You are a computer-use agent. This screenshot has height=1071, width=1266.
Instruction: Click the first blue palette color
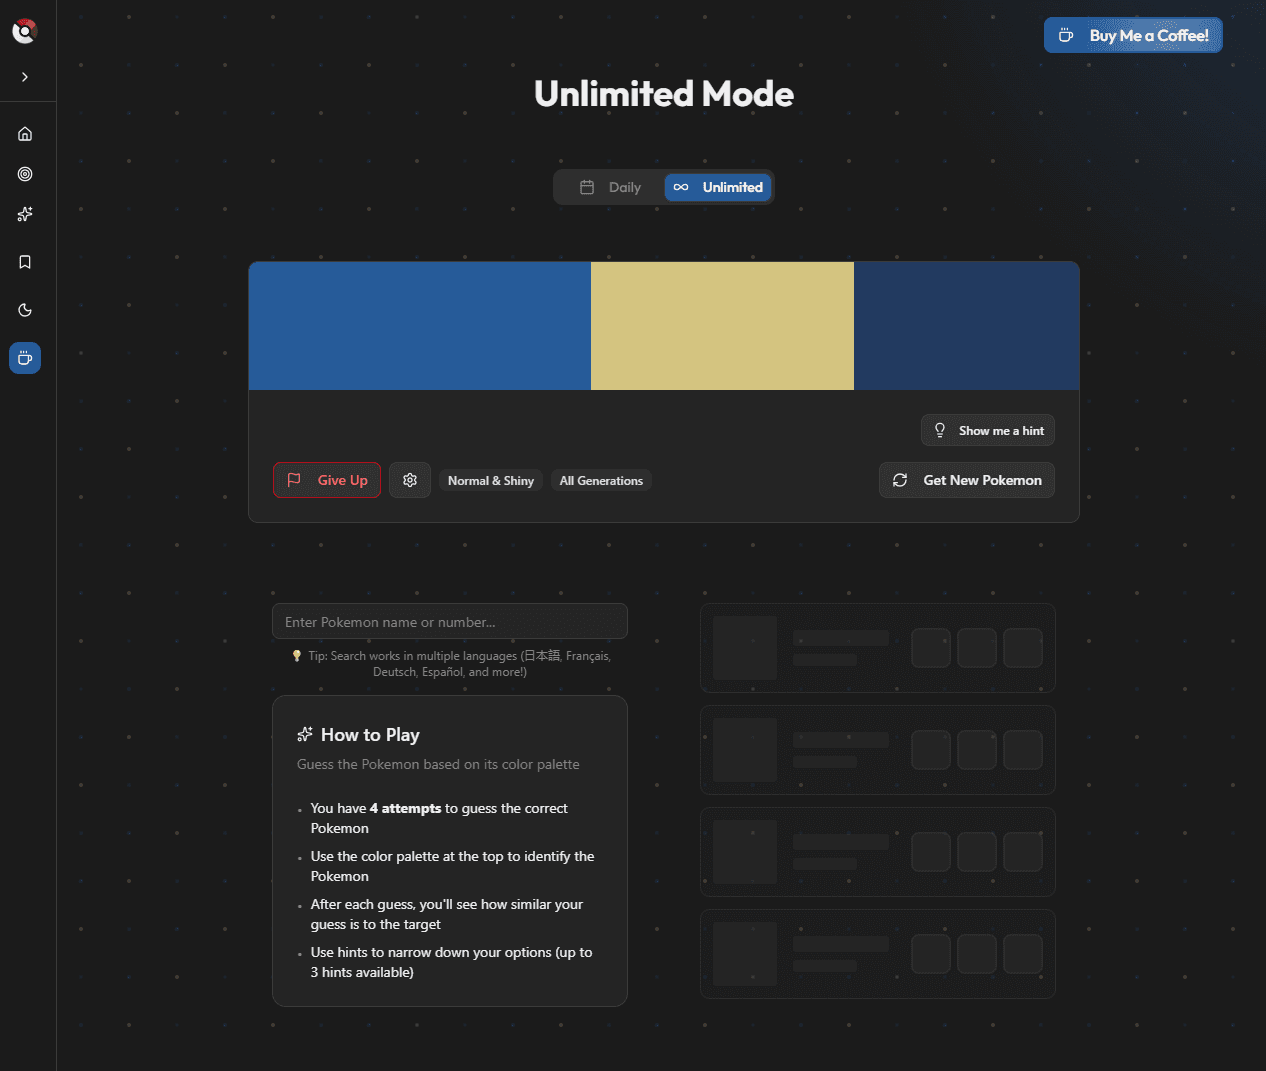tap(420, 326)
